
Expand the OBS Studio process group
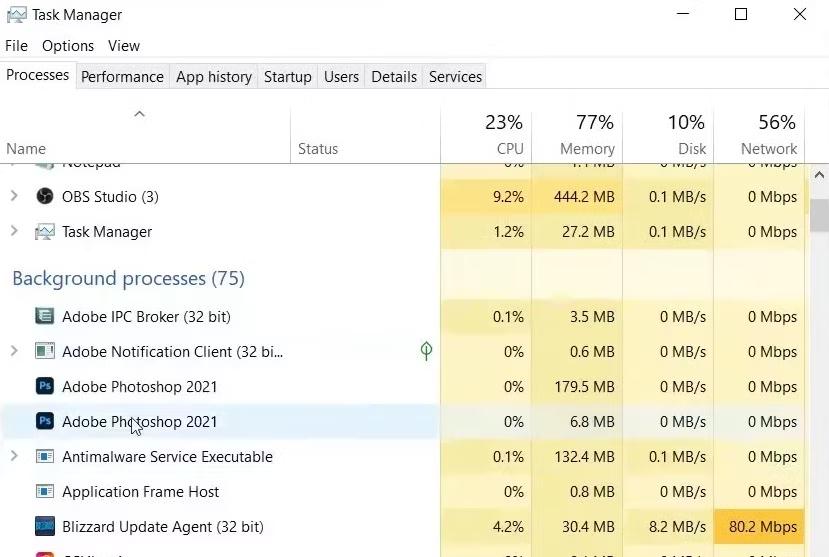[x=14, y=197]
